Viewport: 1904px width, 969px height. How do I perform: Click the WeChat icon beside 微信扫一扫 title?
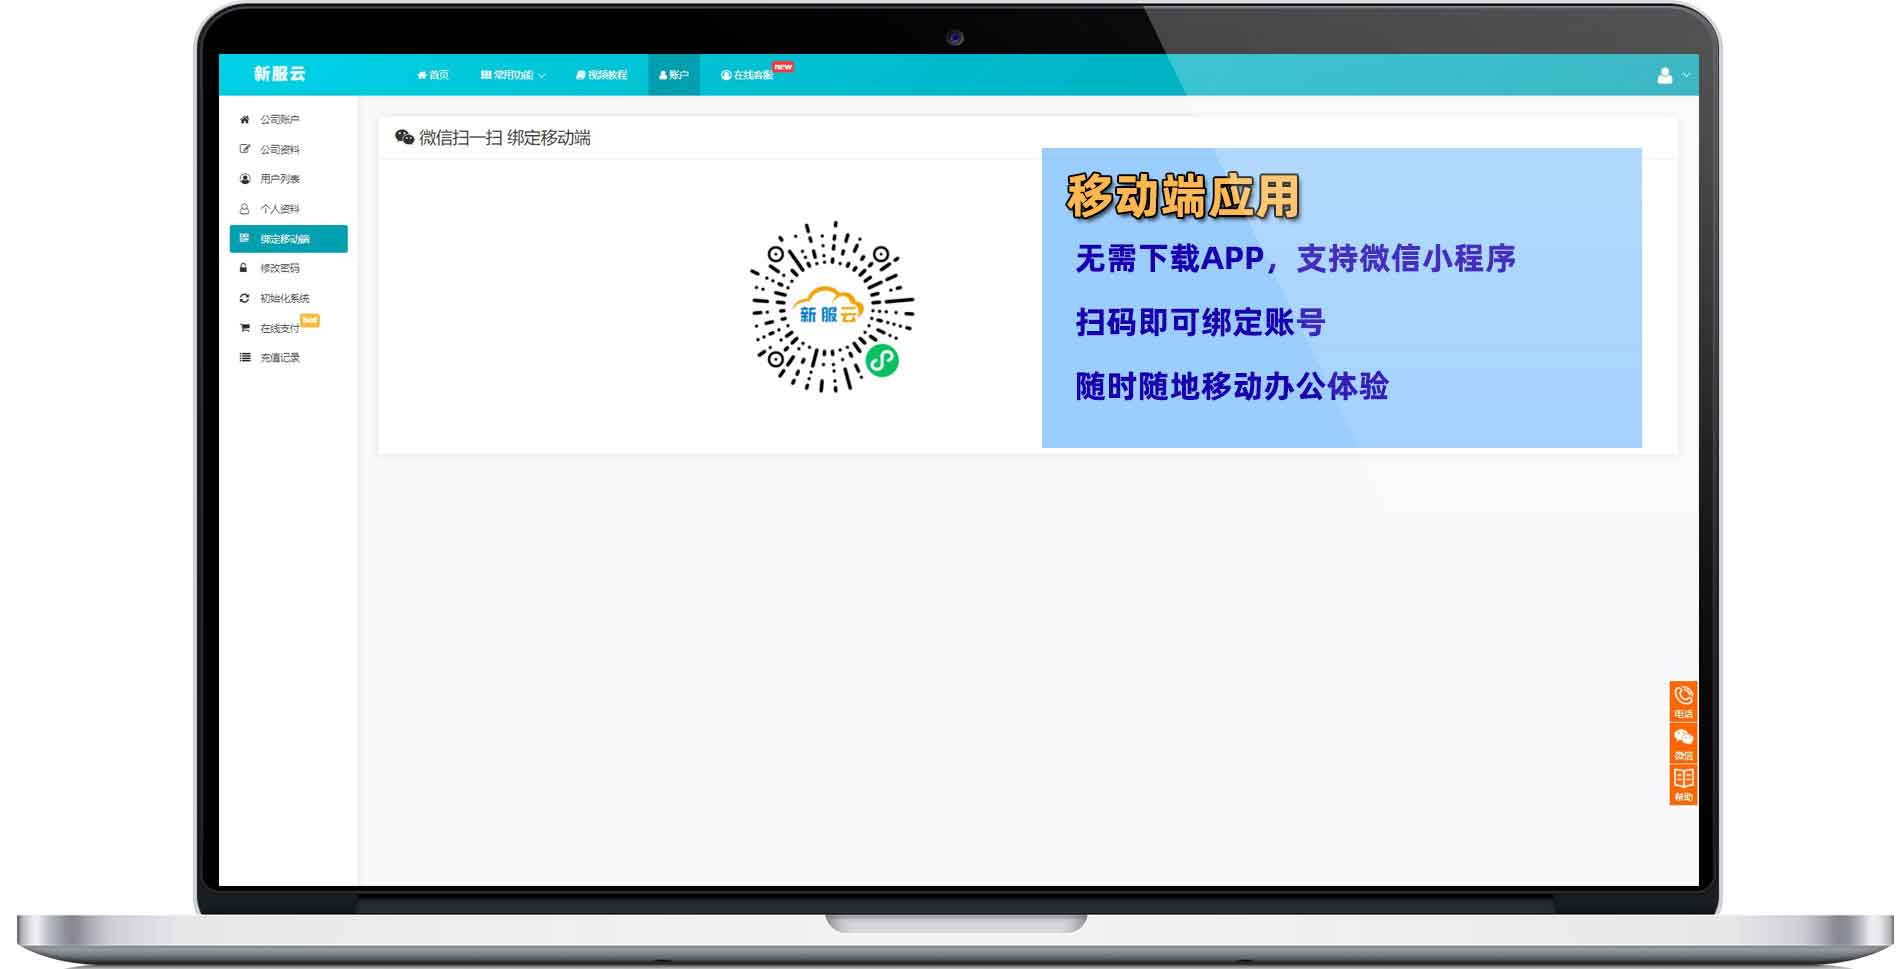click(x=404, y=137)
